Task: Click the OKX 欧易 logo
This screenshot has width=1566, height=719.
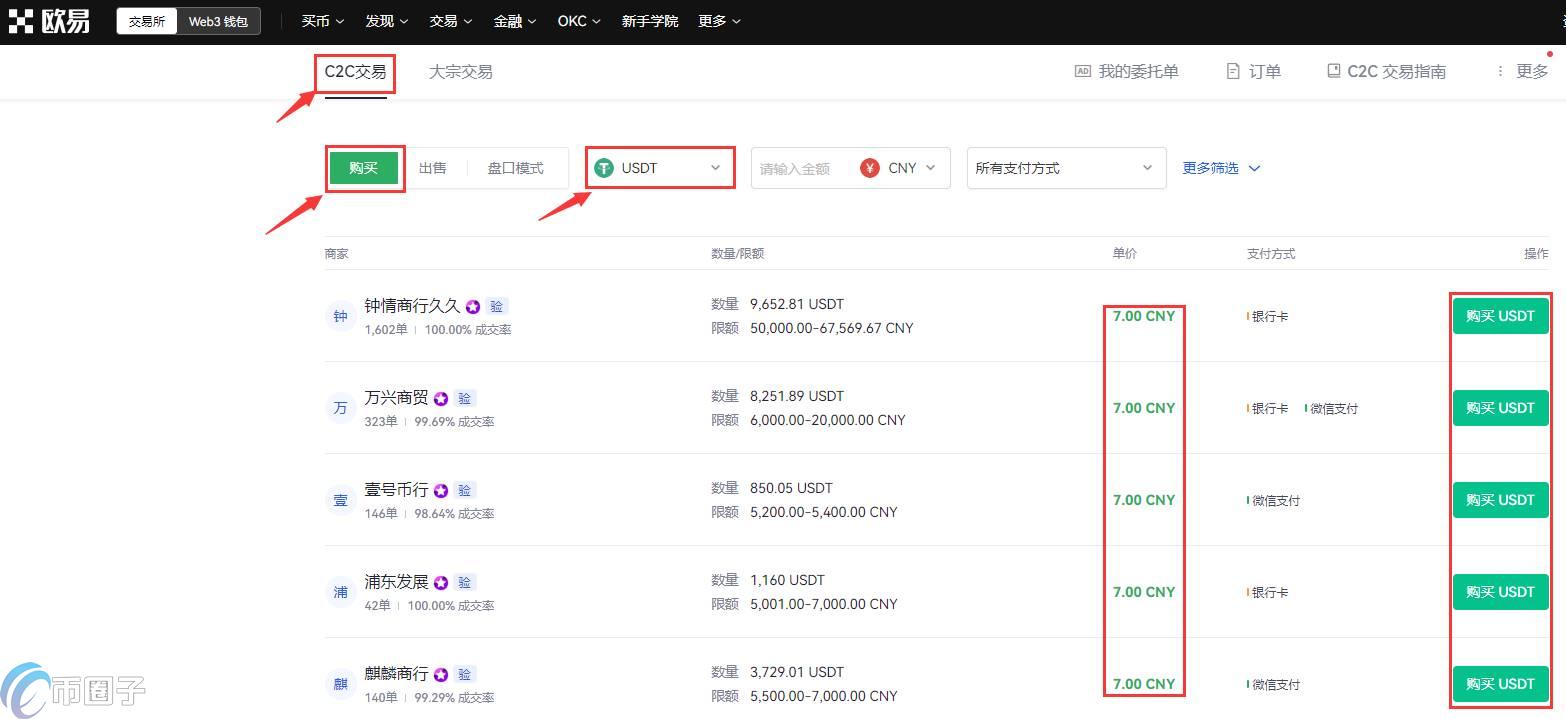Action: (x=50, y=21)
